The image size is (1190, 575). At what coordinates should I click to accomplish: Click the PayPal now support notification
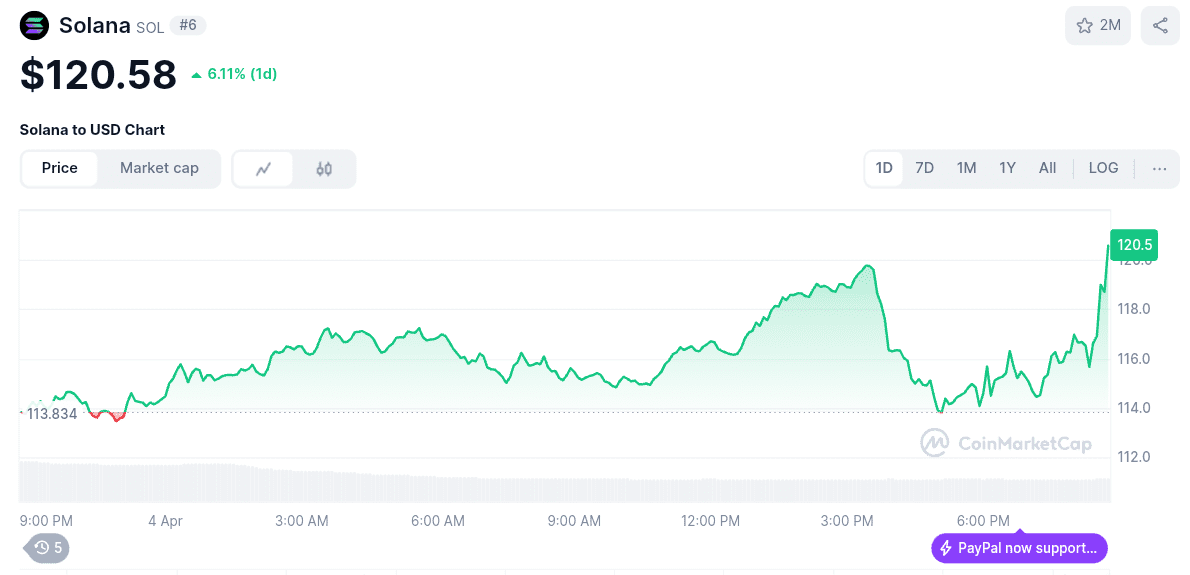point(1019,548)
